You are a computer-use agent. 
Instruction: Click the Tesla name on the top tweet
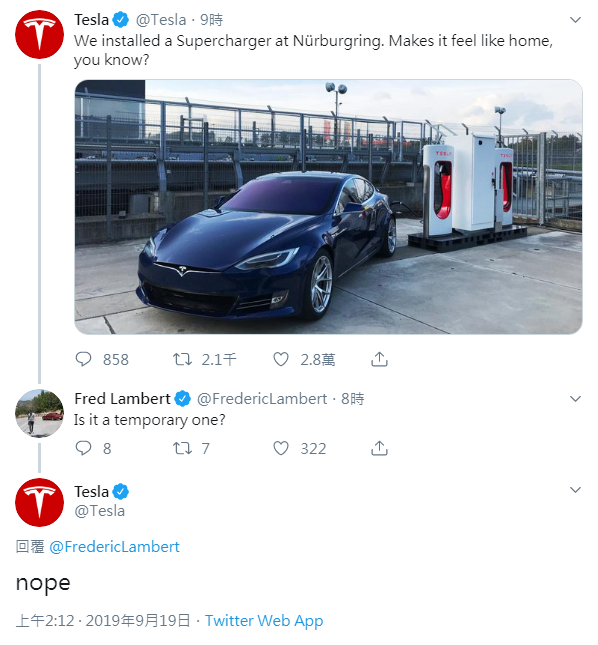click(x=91, y=20)
